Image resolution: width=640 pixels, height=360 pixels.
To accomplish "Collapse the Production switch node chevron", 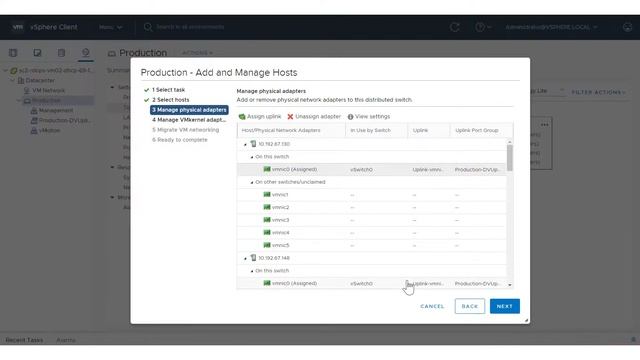I will point(19,100).
